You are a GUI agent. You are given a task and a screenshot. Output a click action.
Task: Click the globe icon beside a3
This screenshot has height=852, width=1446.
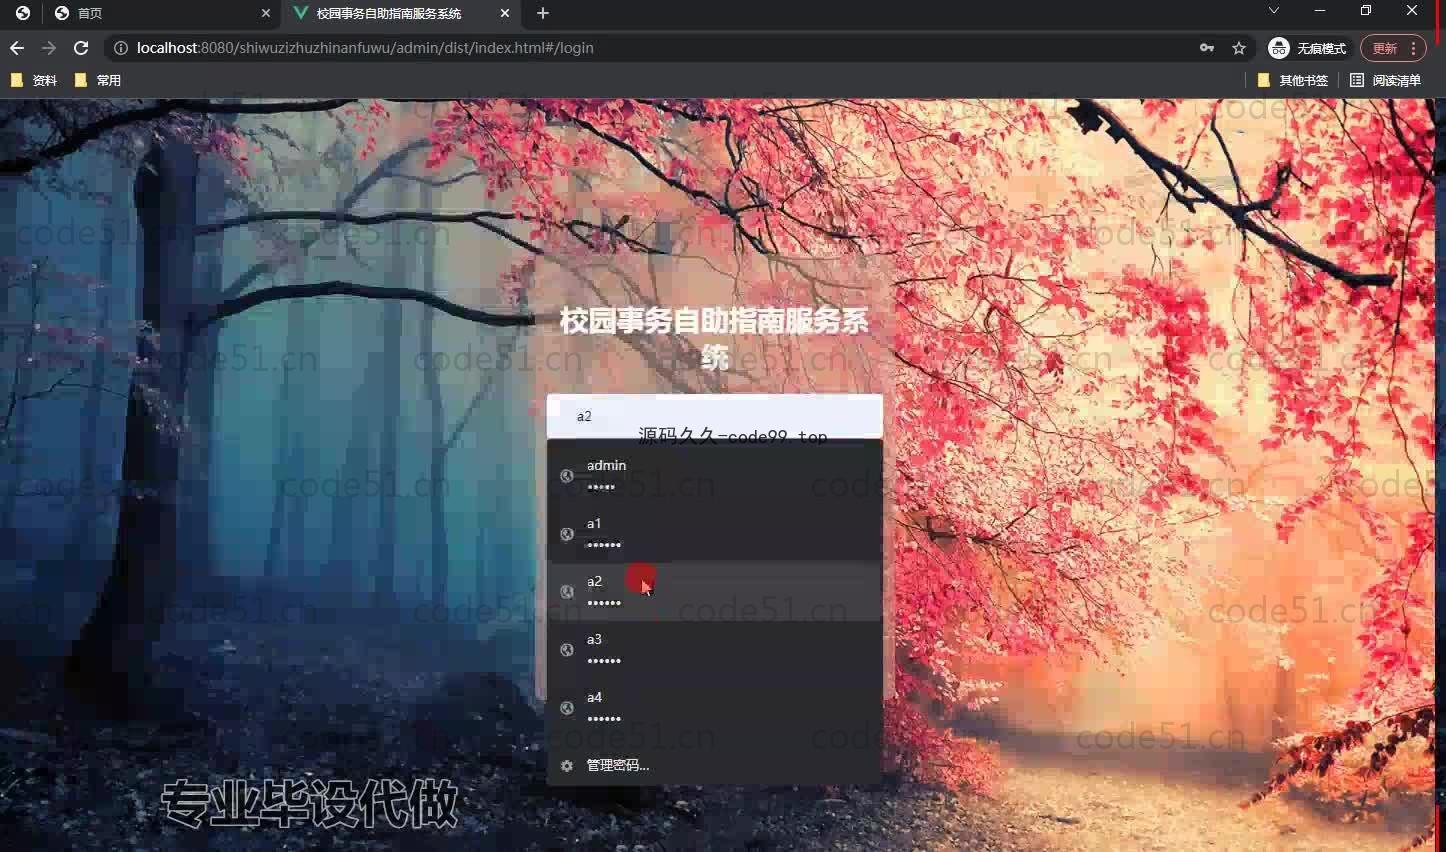[567, 650]
